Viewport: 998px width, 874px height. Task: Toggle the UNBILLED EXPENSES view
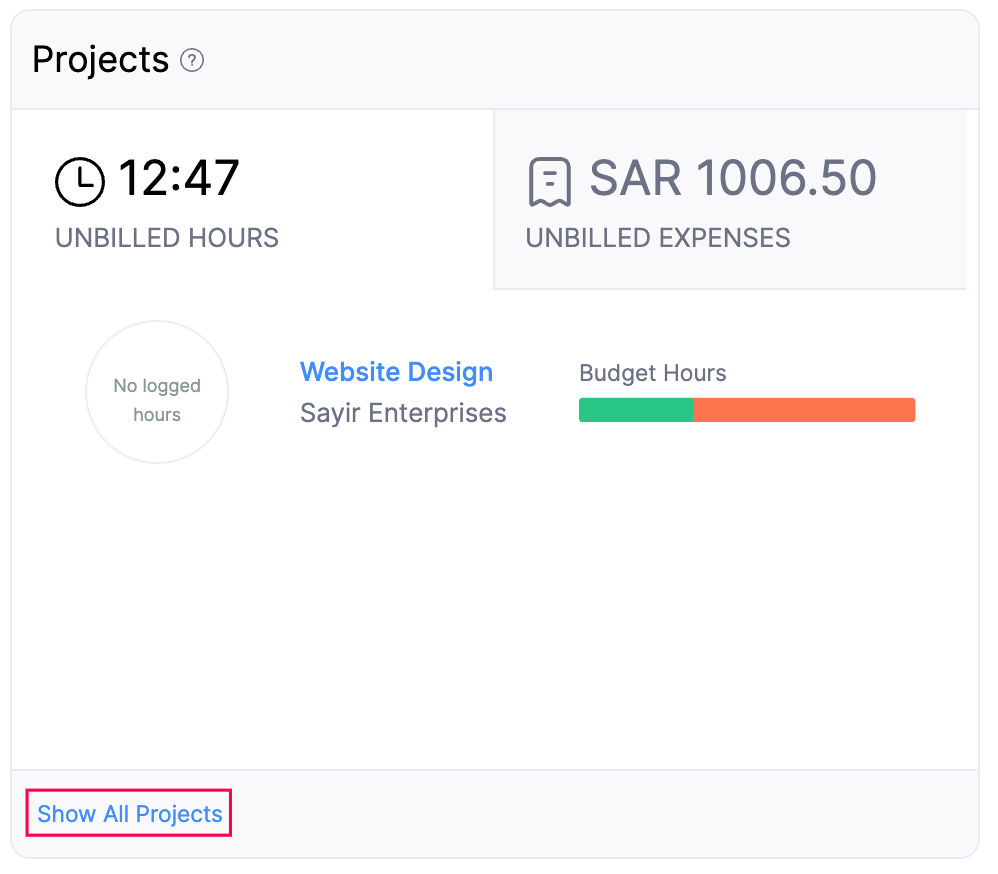click(657, 238)
